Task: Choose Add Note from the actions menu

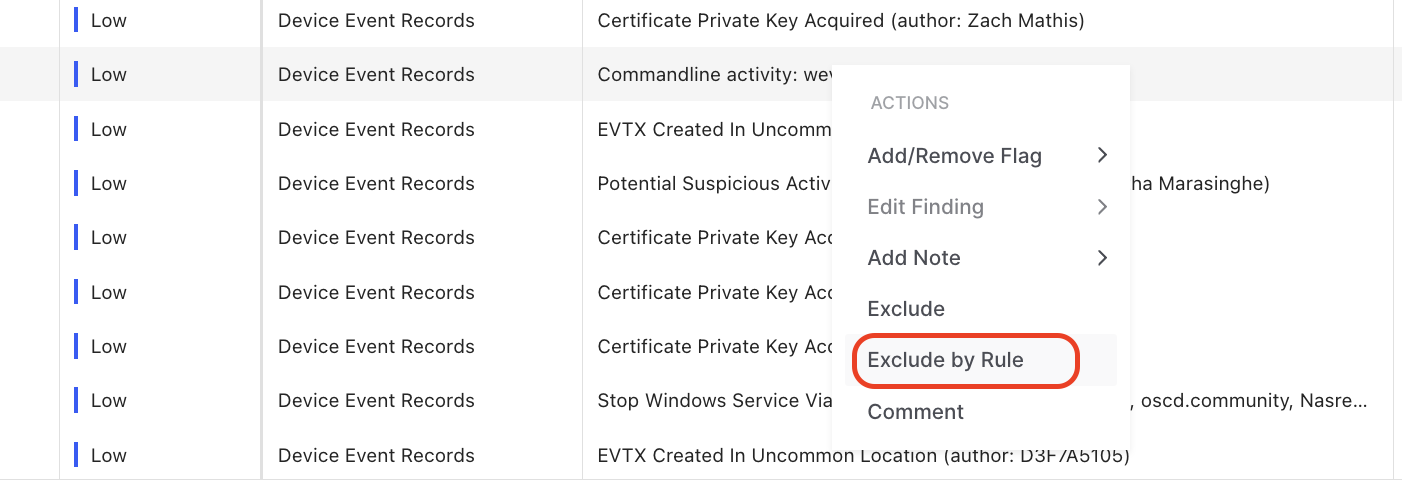Action: 914,258
